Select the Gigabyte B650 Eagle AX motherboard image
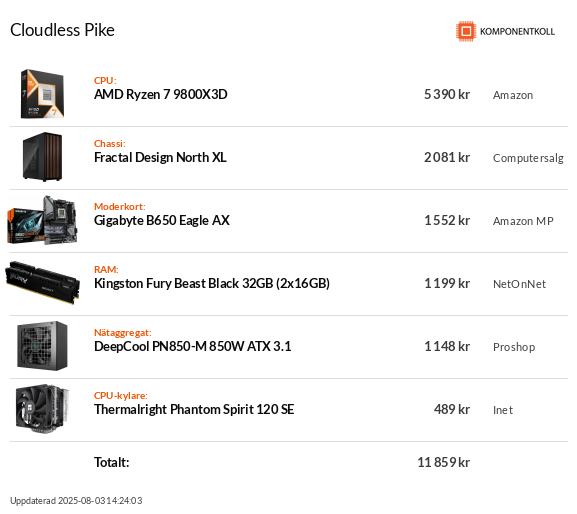The width and height of the screenshot is (577, 514). 42,220
